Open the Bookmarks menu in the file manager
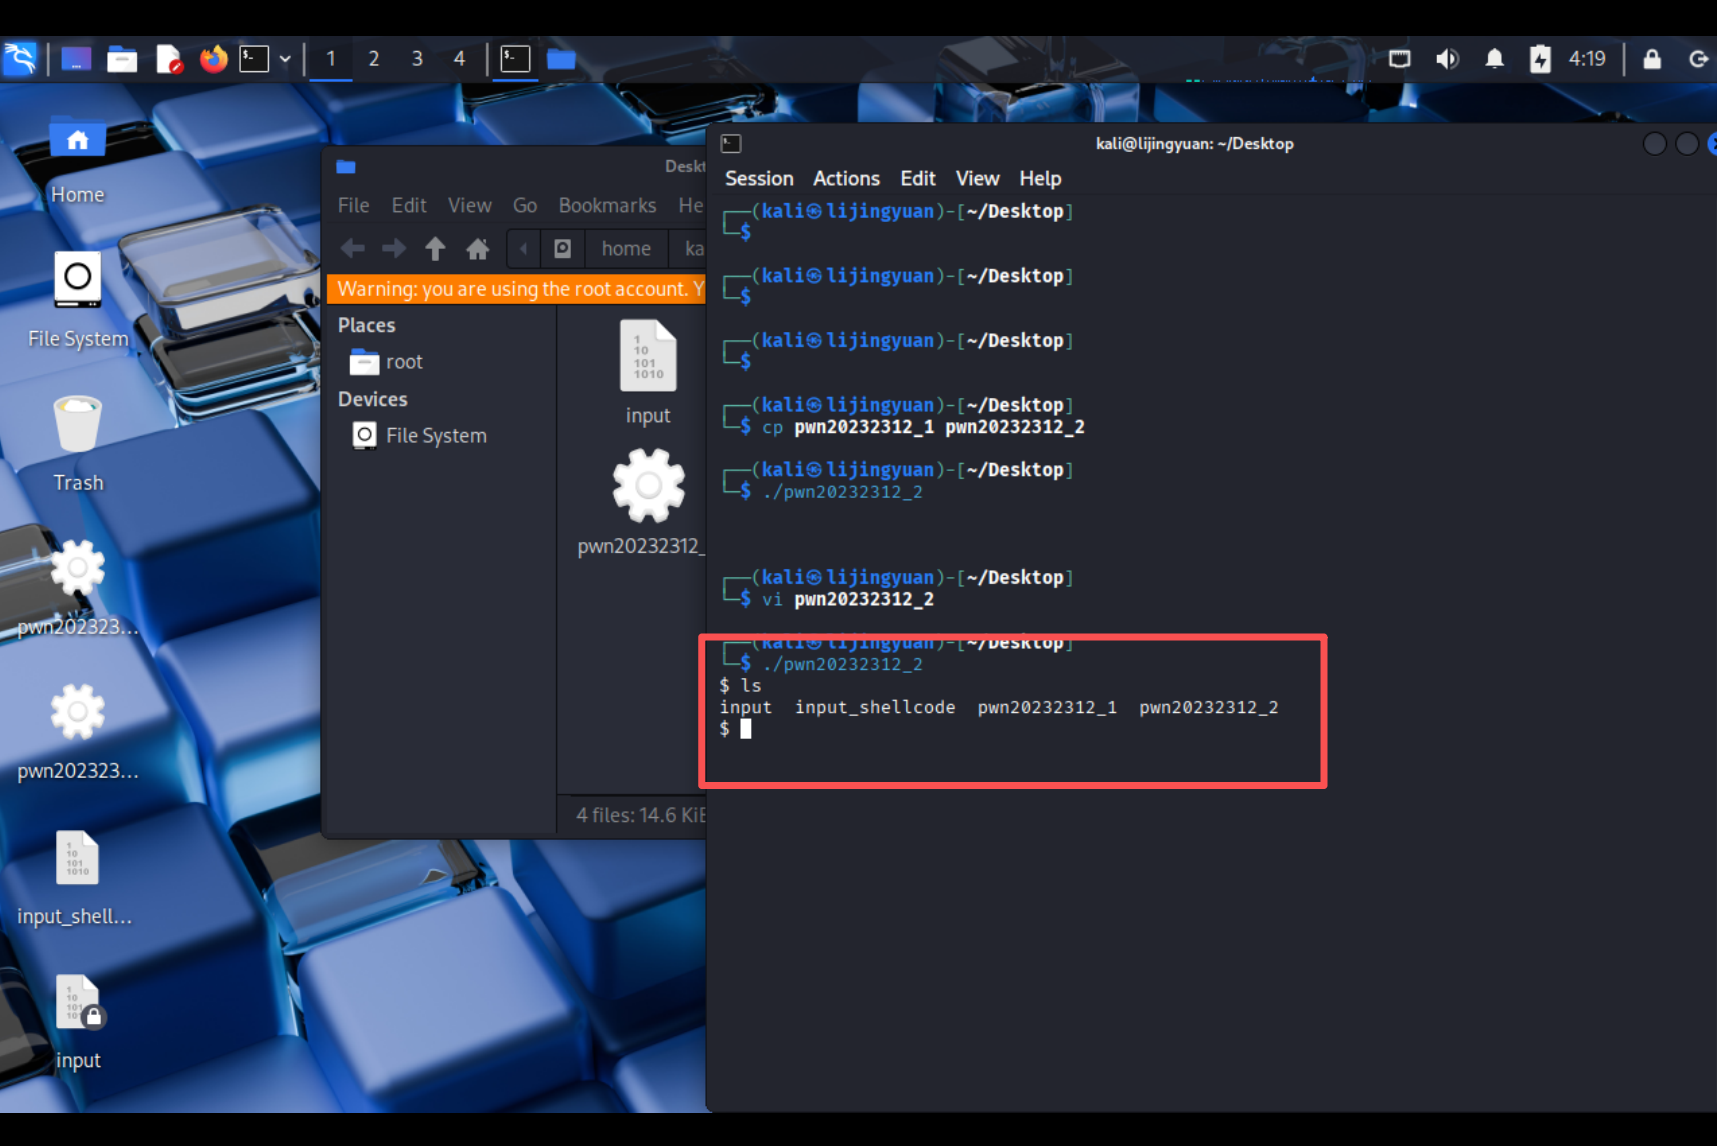This screenshot has height=1146, width=1717. point(608,205)
